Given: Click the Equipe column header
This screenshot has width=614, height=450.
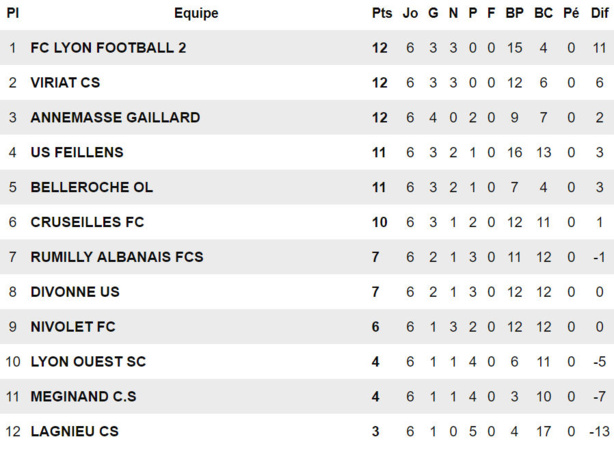Looking at the screenshot, I should coord(196,13).
